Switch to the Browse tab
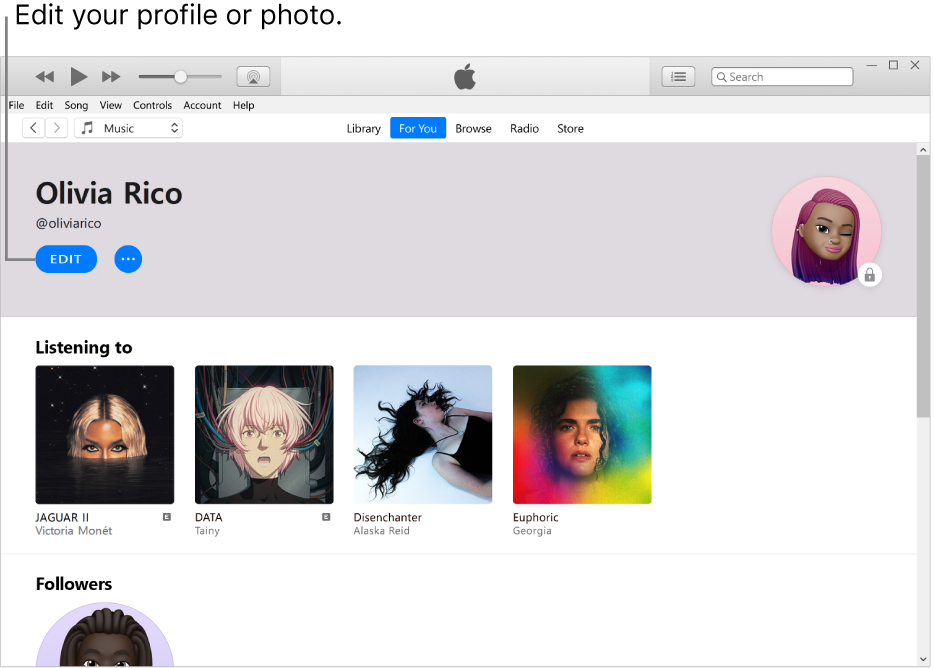This screenshot has height=668, width=934. [474, 128]
